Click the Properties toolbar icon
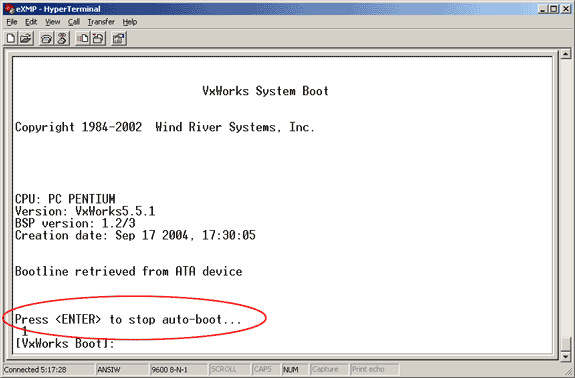 click(x=118, y=38)
